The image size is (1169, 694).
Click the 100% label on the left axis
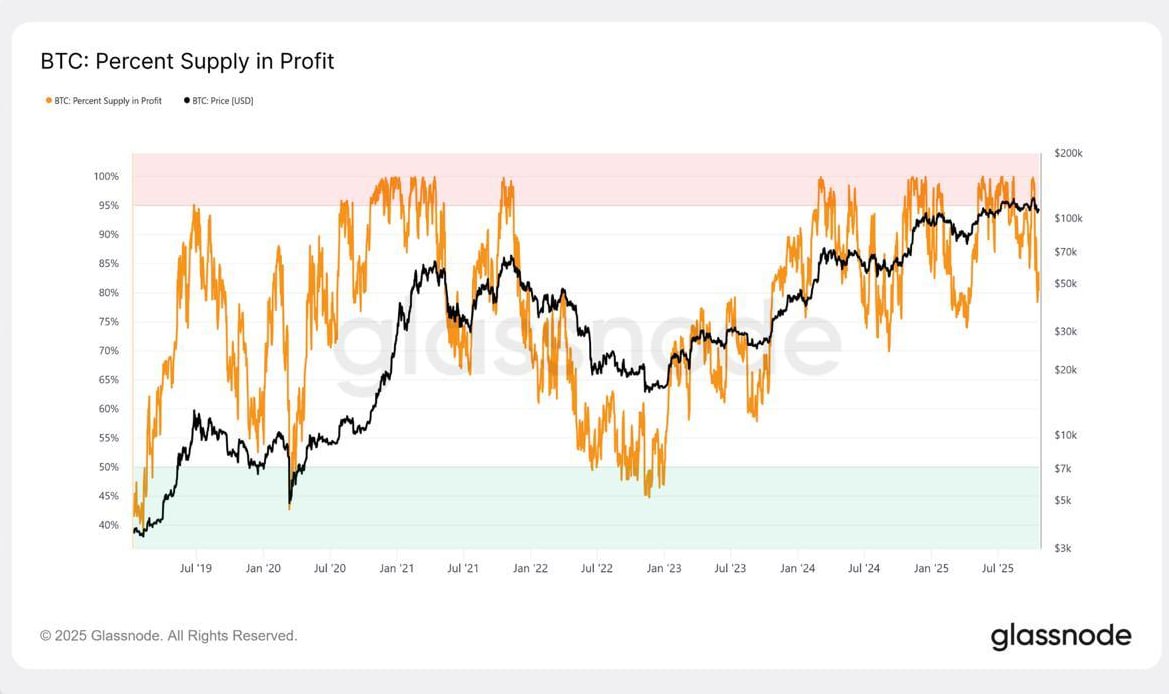106,177
